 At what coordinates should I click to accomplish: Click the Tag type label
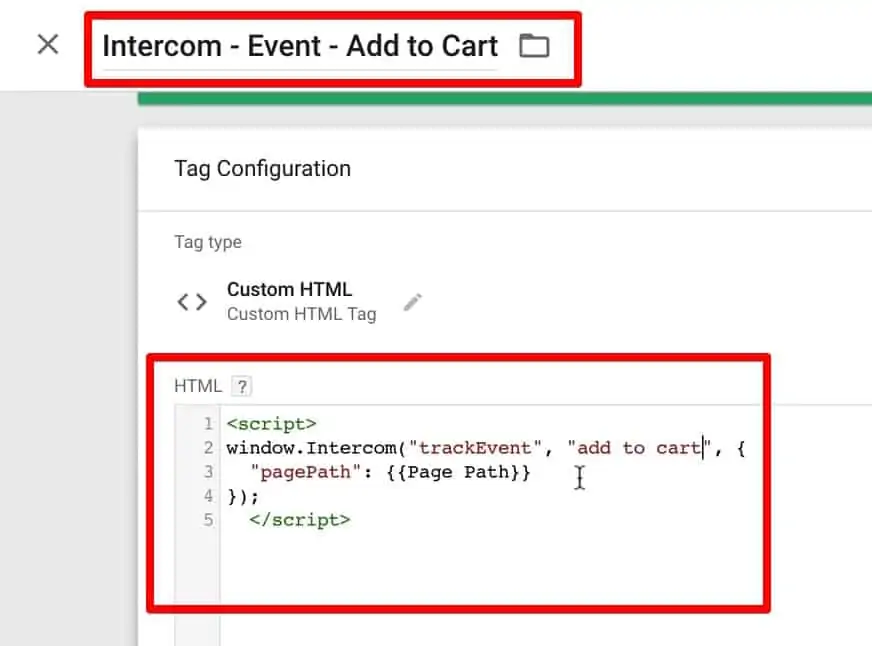[208, 242]
